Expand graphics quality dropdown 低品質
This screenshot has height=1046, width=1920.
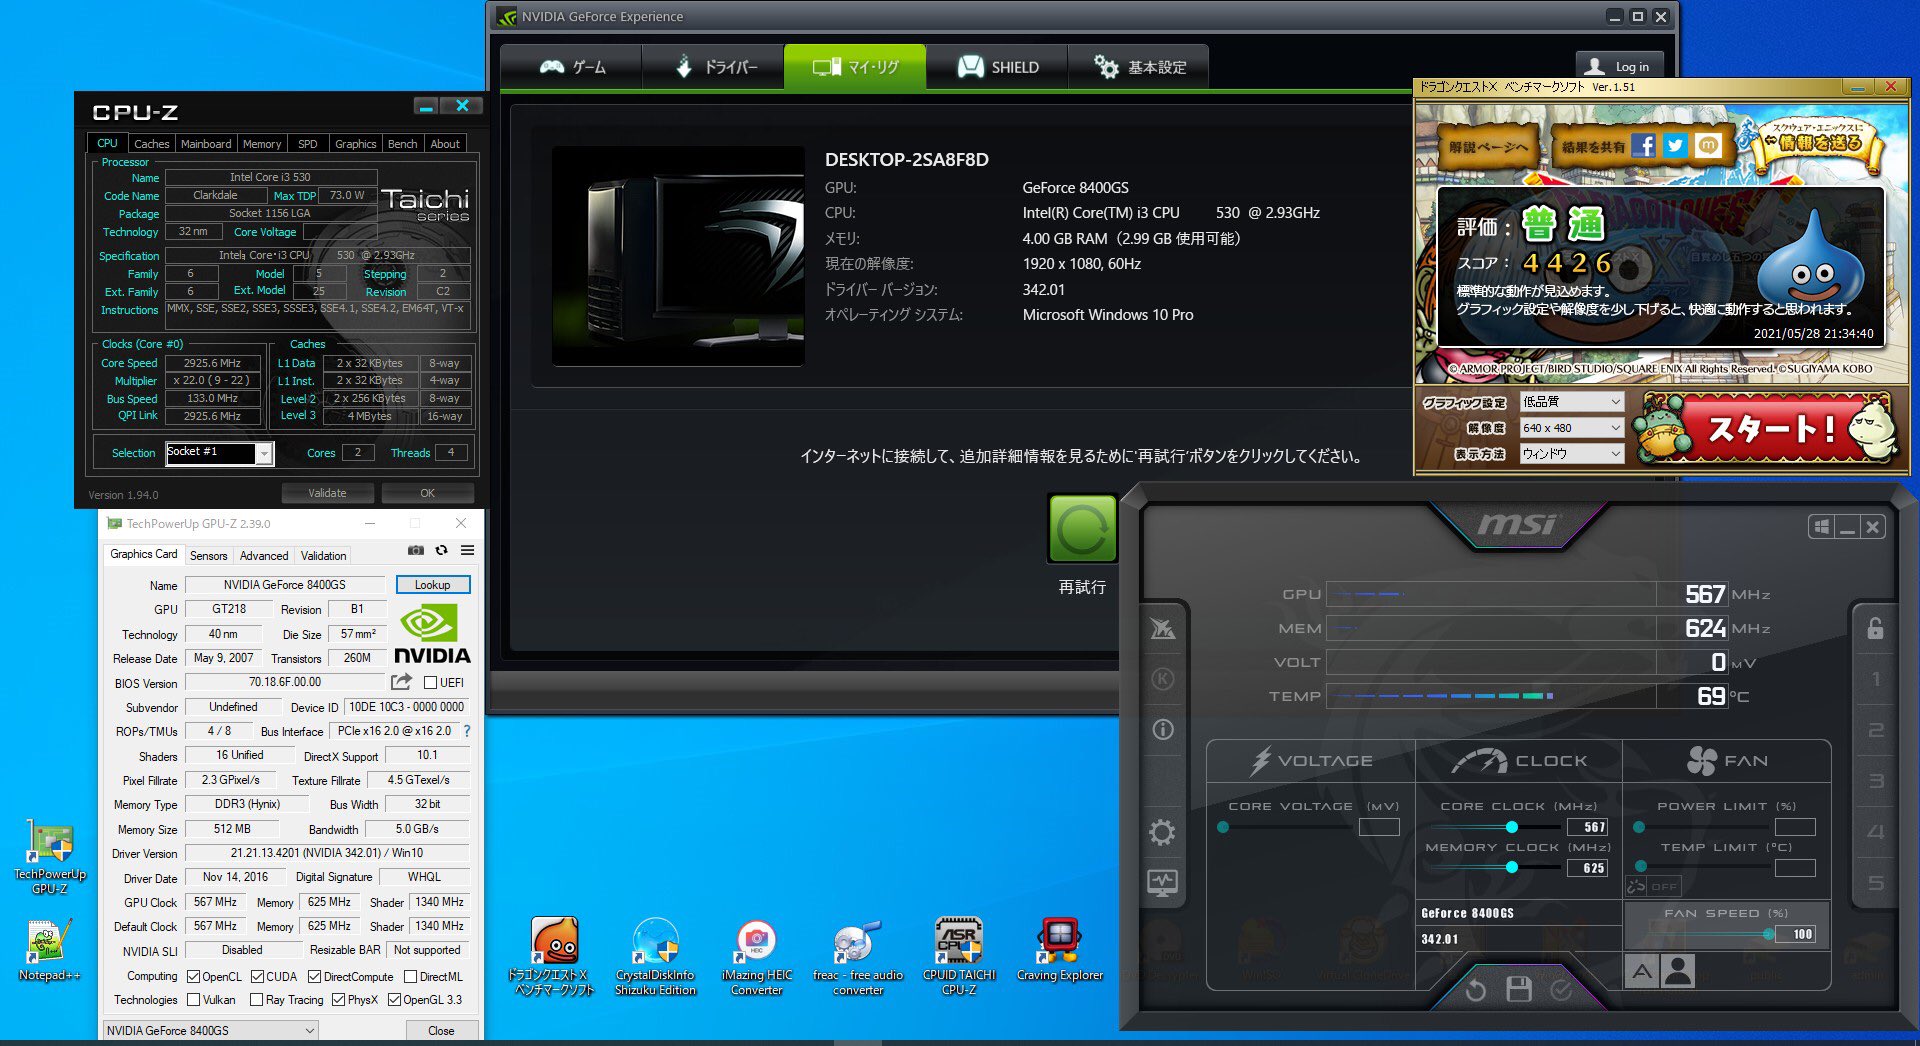pos(1571,401)
